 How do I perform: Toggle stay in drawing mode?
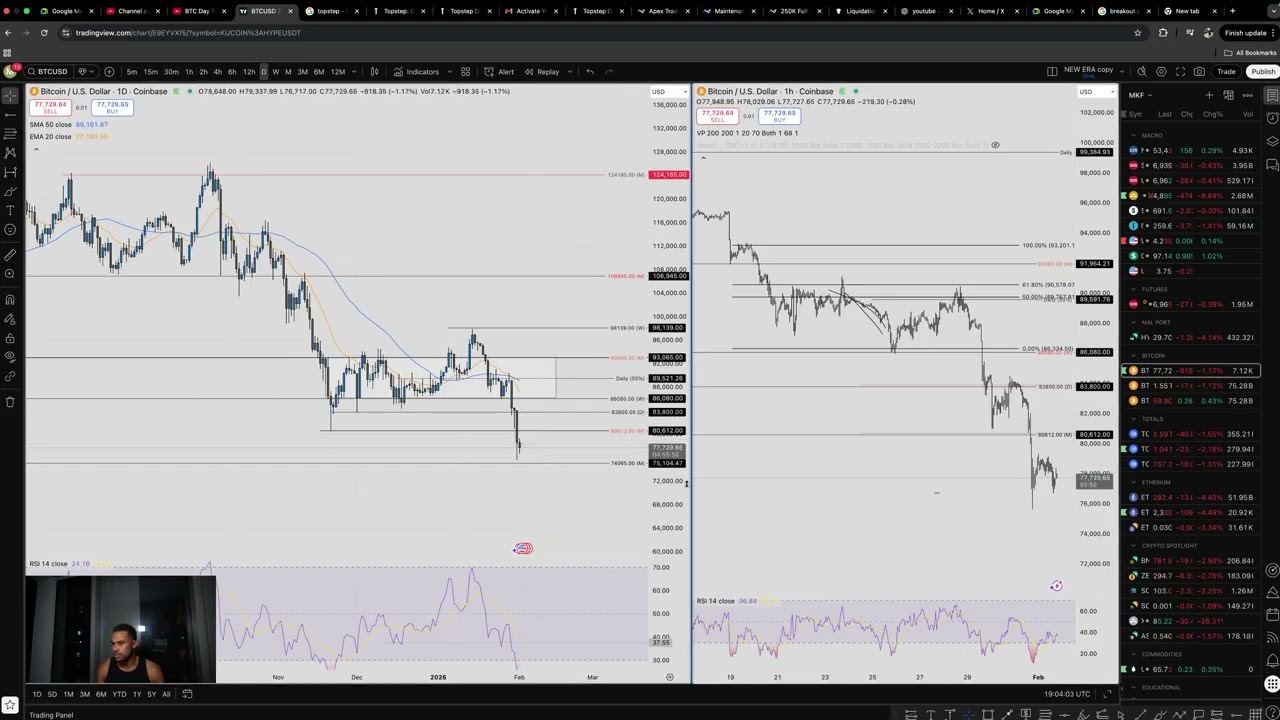coord(11,319)
